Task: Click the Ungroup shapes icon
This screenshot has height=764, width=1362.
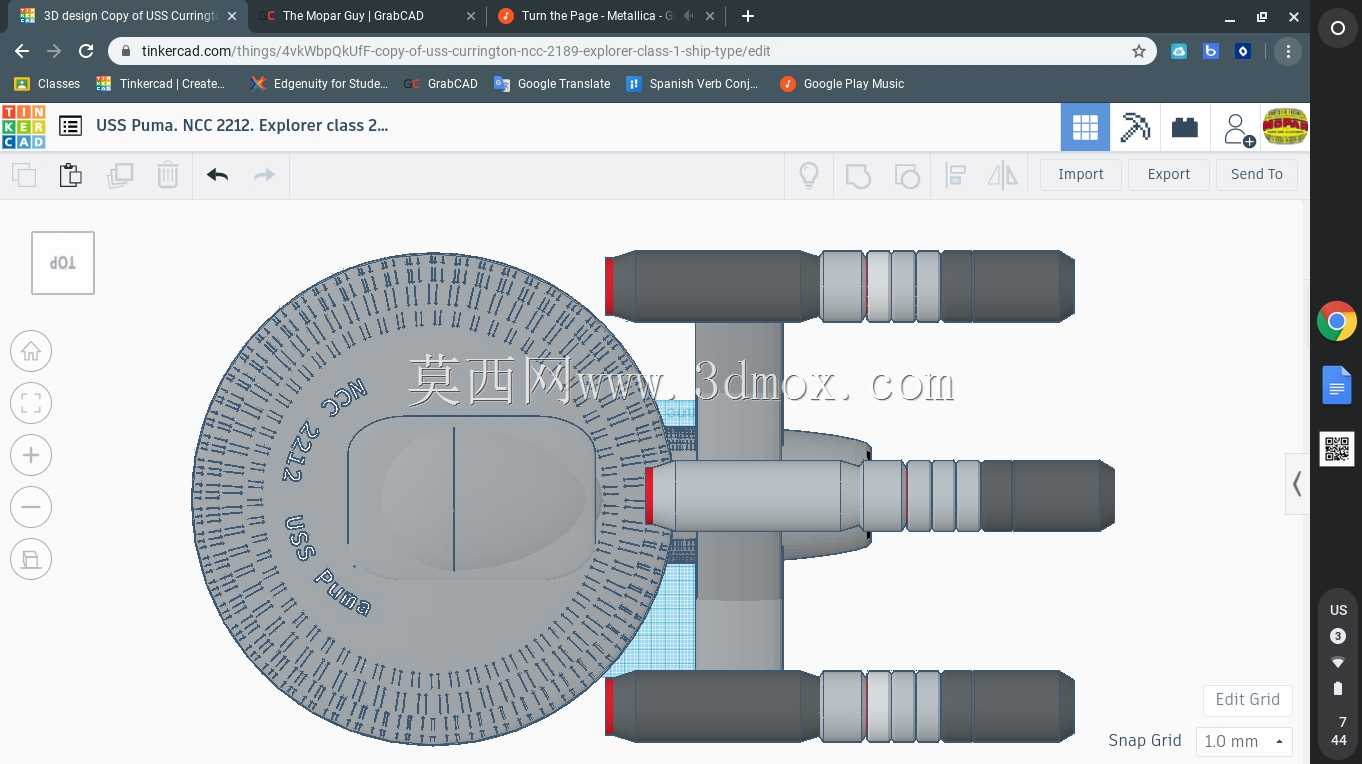Action: (x=907, y=176)
